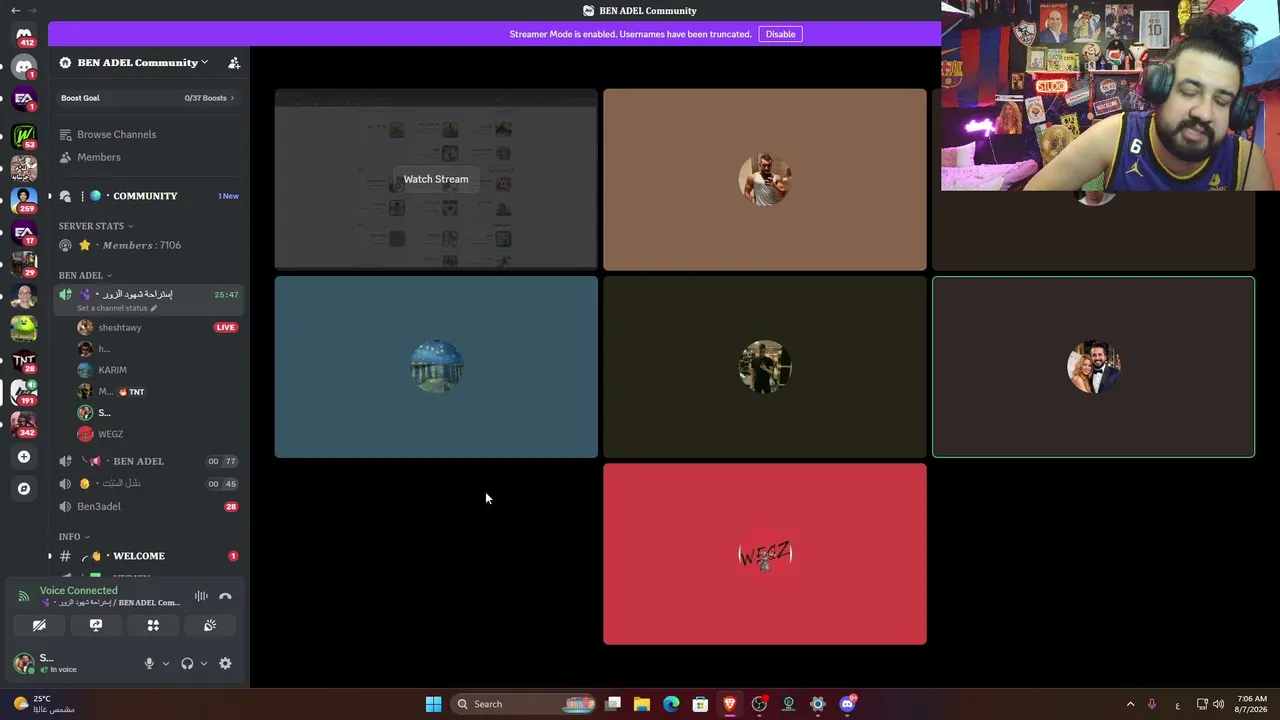Go back with the navigation arrow

click(15, 10)
